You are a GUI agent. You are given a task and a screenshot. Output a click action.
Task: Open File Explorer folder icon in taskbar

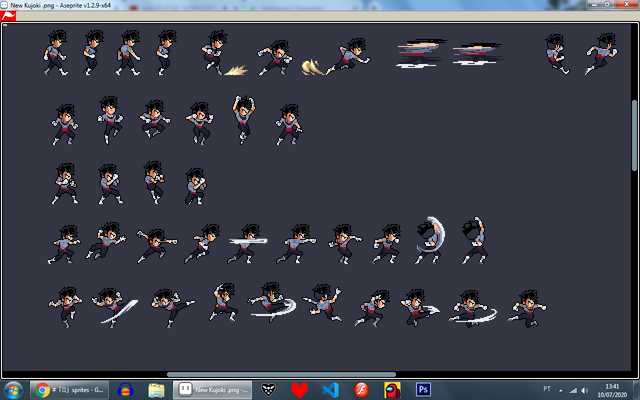pyautogui.click(x=156, y=390)
